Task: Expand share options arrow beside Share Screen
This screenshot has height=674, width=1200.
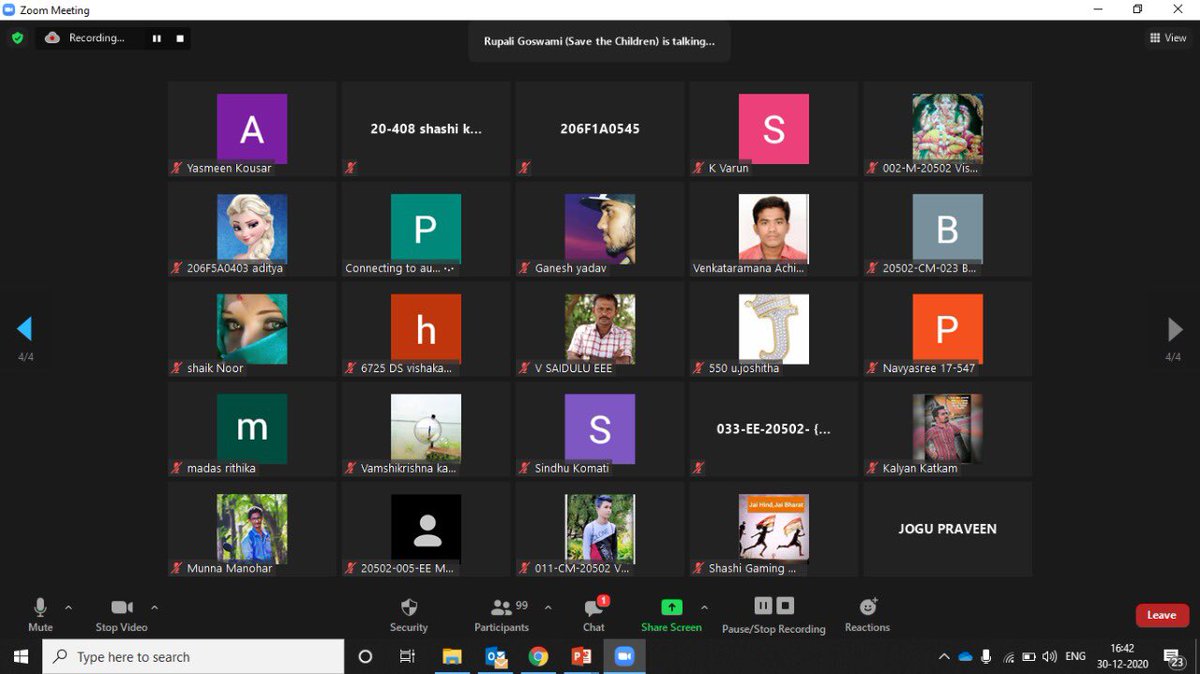Action: point(704,607)
